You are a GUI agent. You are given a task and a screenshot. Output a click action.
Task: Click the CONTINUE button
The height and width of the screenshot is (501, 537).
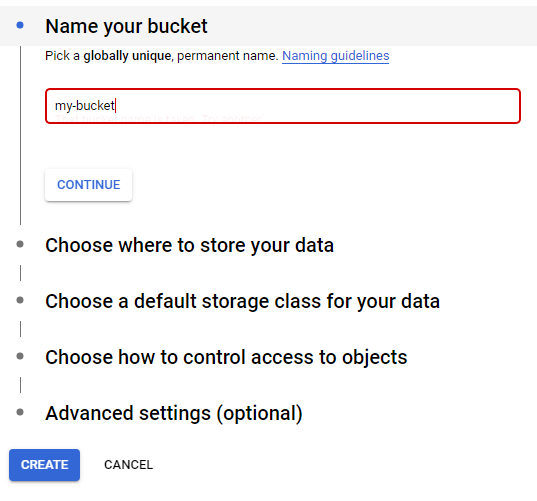point(88,185)
